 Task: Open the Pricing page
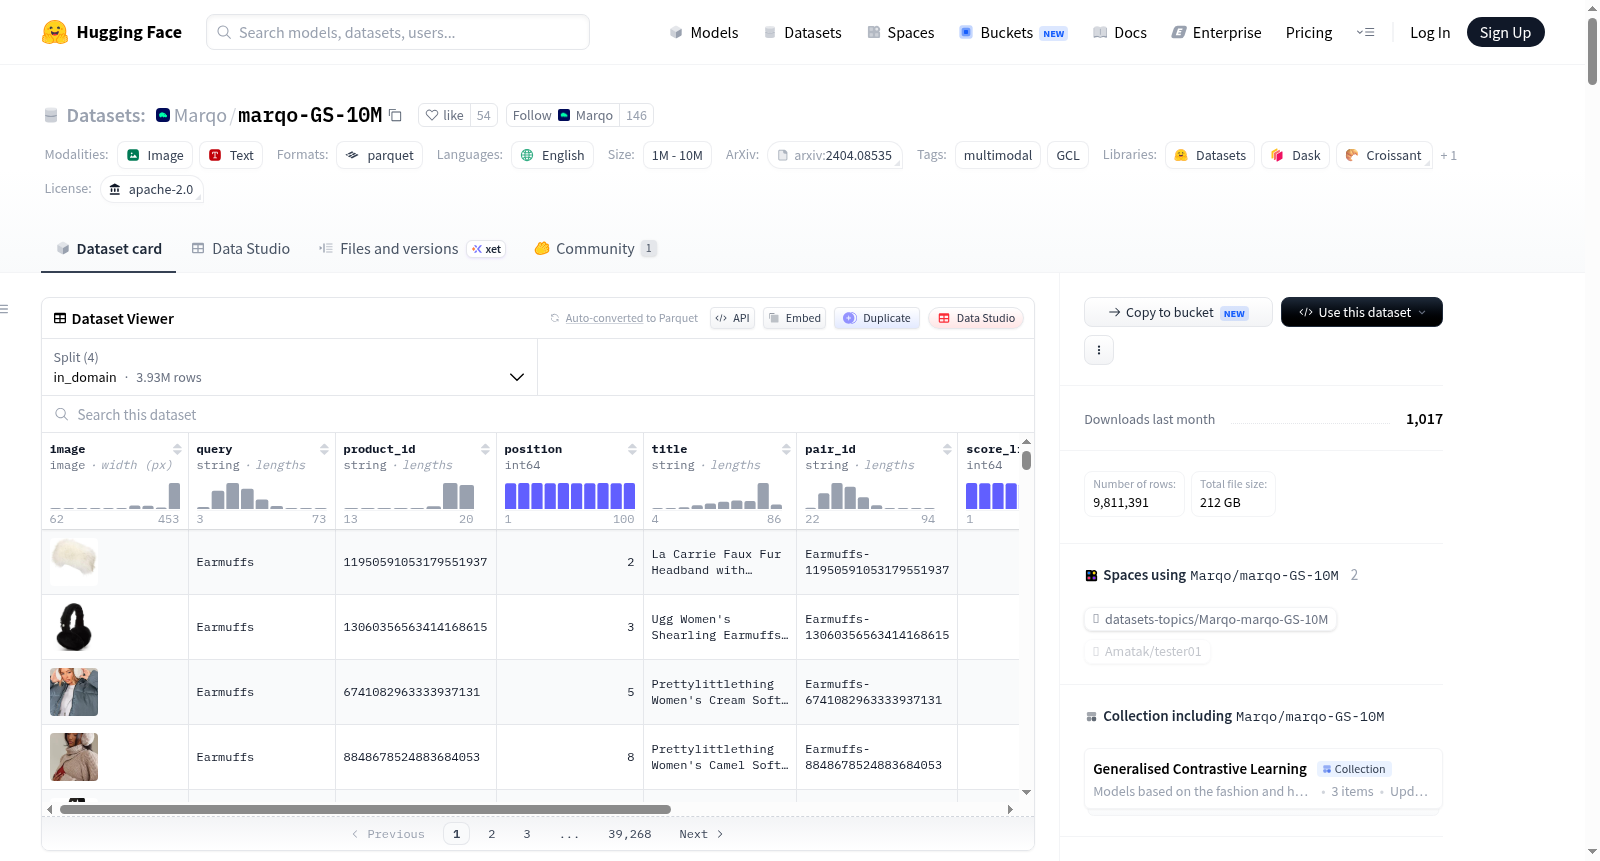click(1309, 32)
